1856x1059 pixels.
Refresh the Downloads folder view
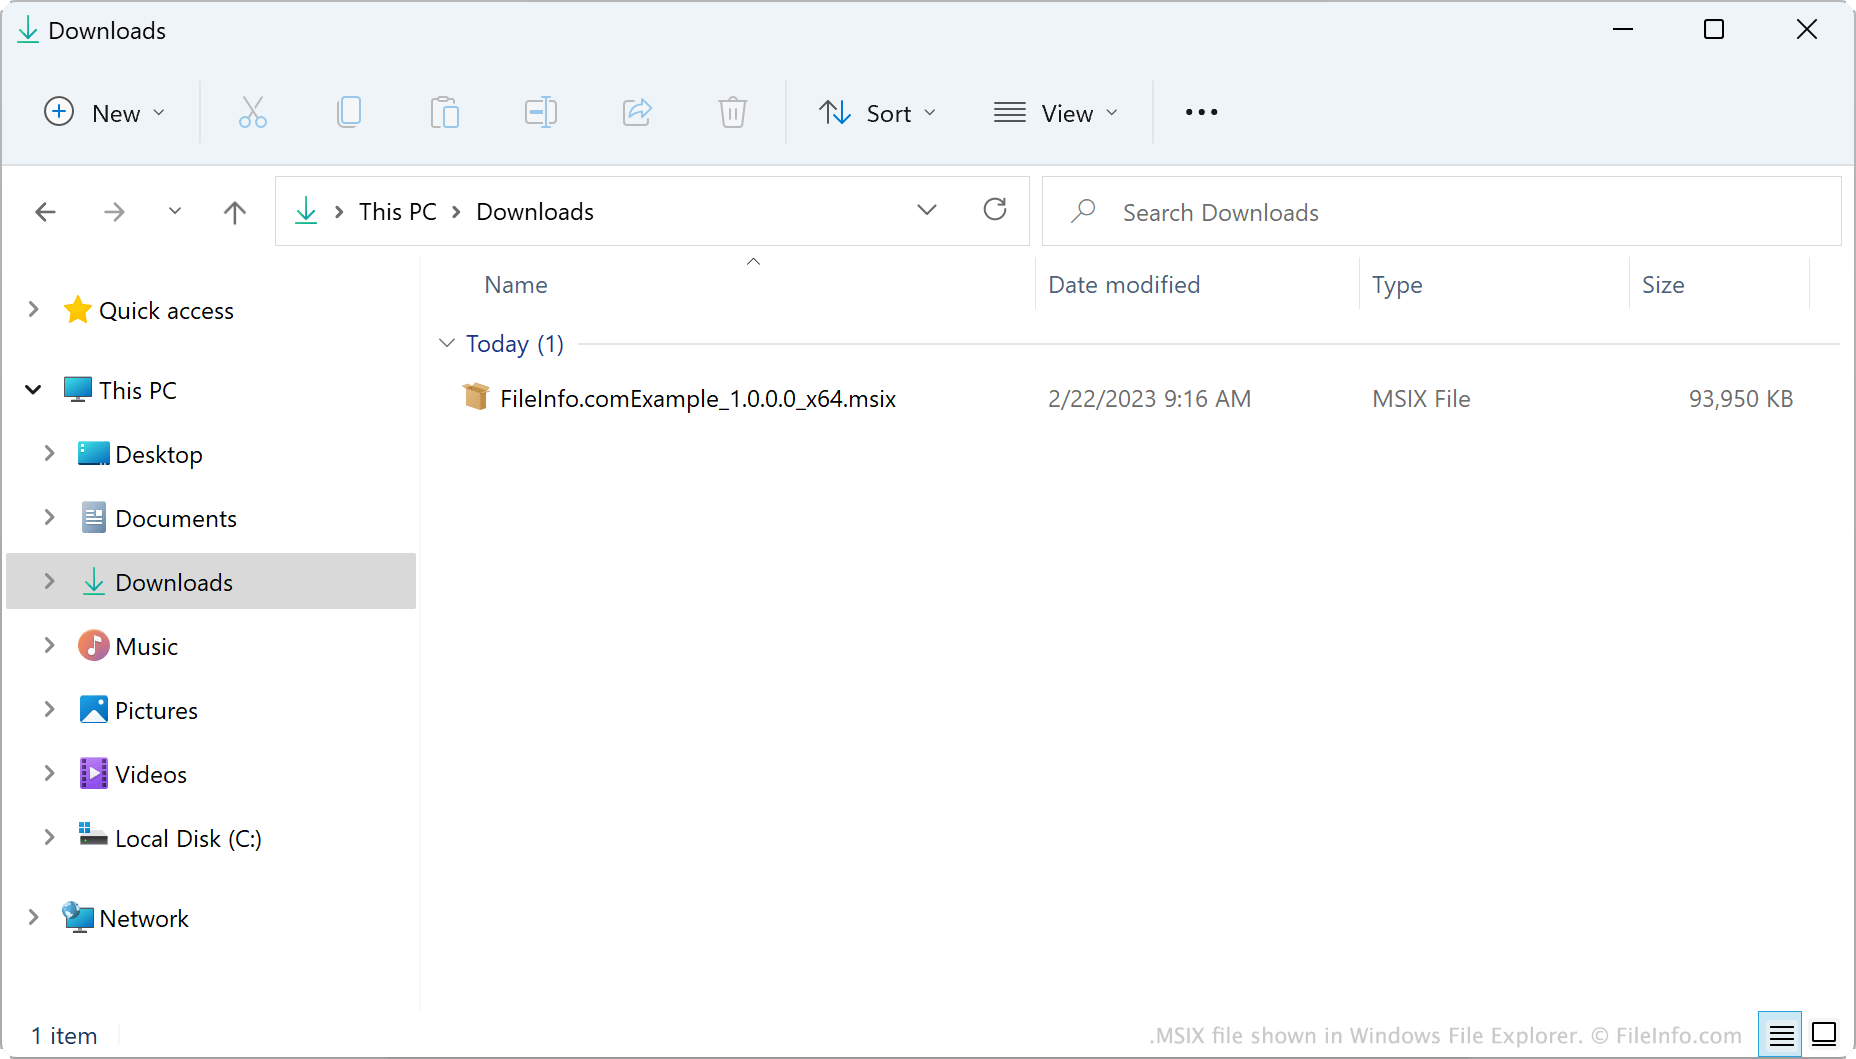point(995,210)
